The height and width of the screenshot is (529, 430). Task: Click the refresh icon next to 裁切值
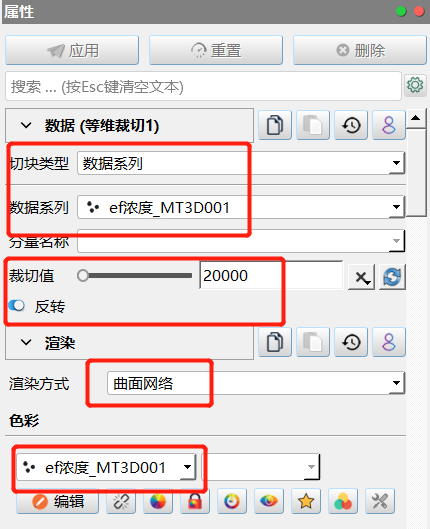click(392, 277)
